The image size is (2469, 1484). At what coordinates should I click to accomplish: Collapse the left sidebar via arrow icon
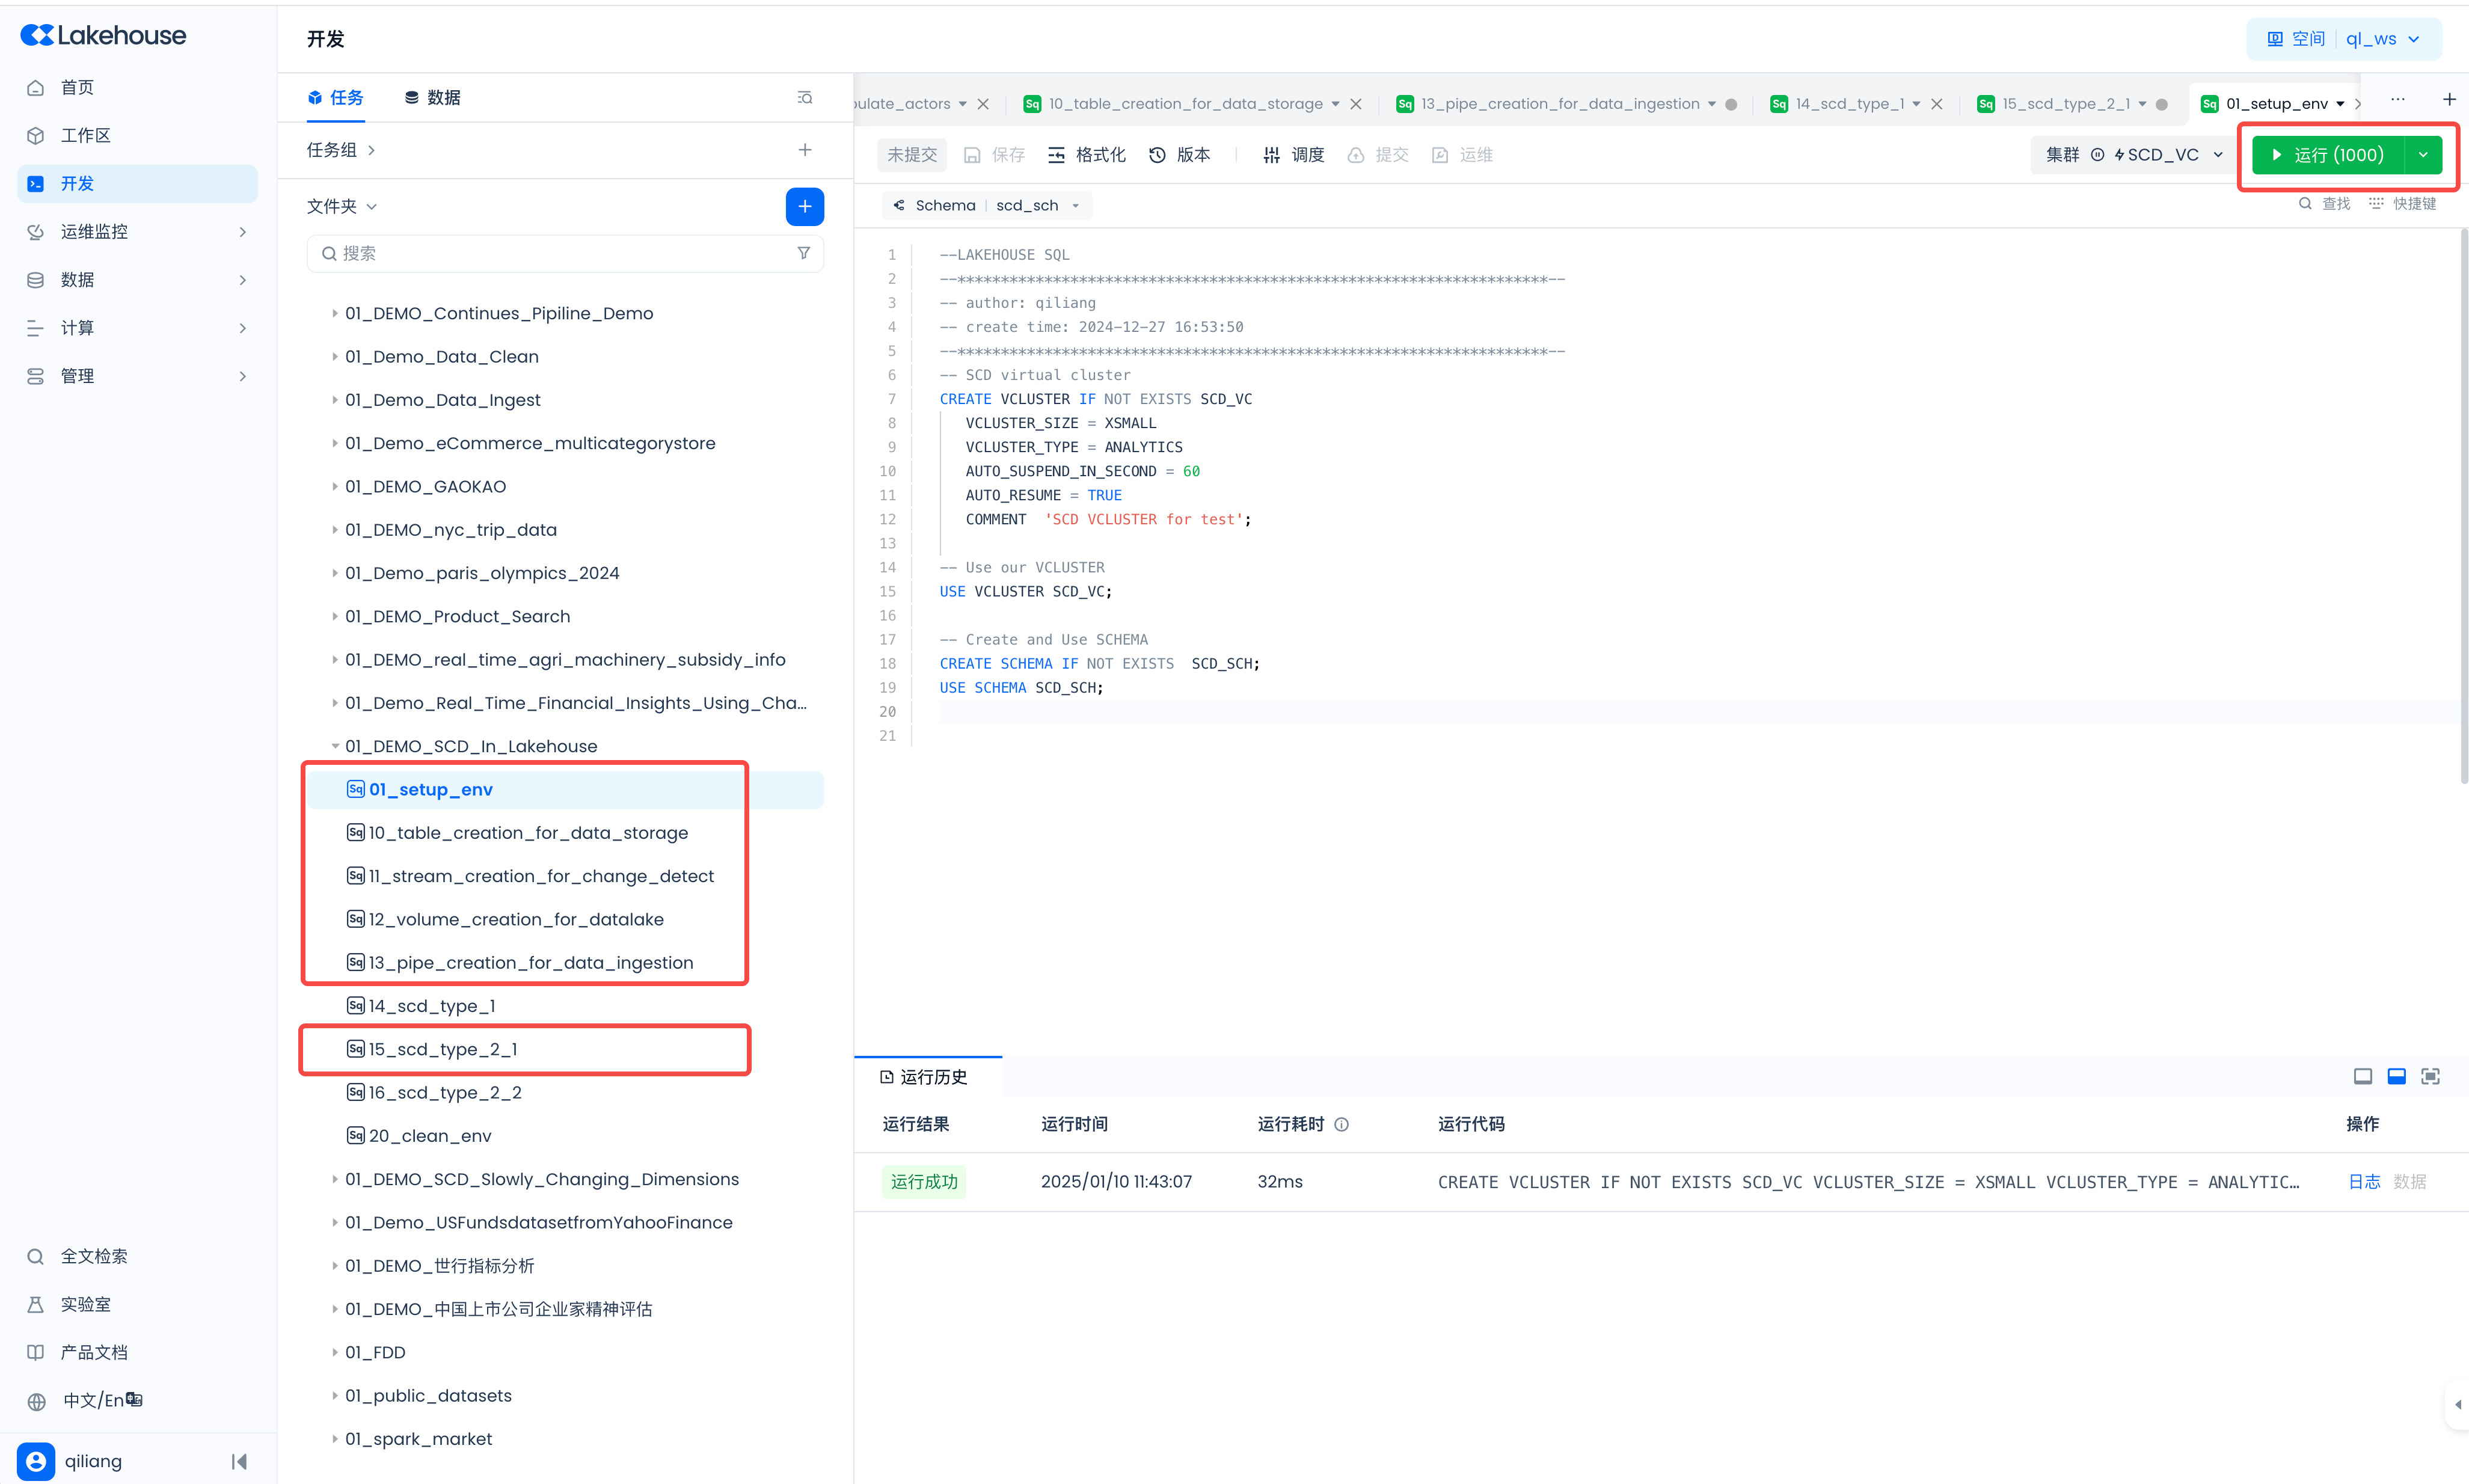pos(239,1461)
